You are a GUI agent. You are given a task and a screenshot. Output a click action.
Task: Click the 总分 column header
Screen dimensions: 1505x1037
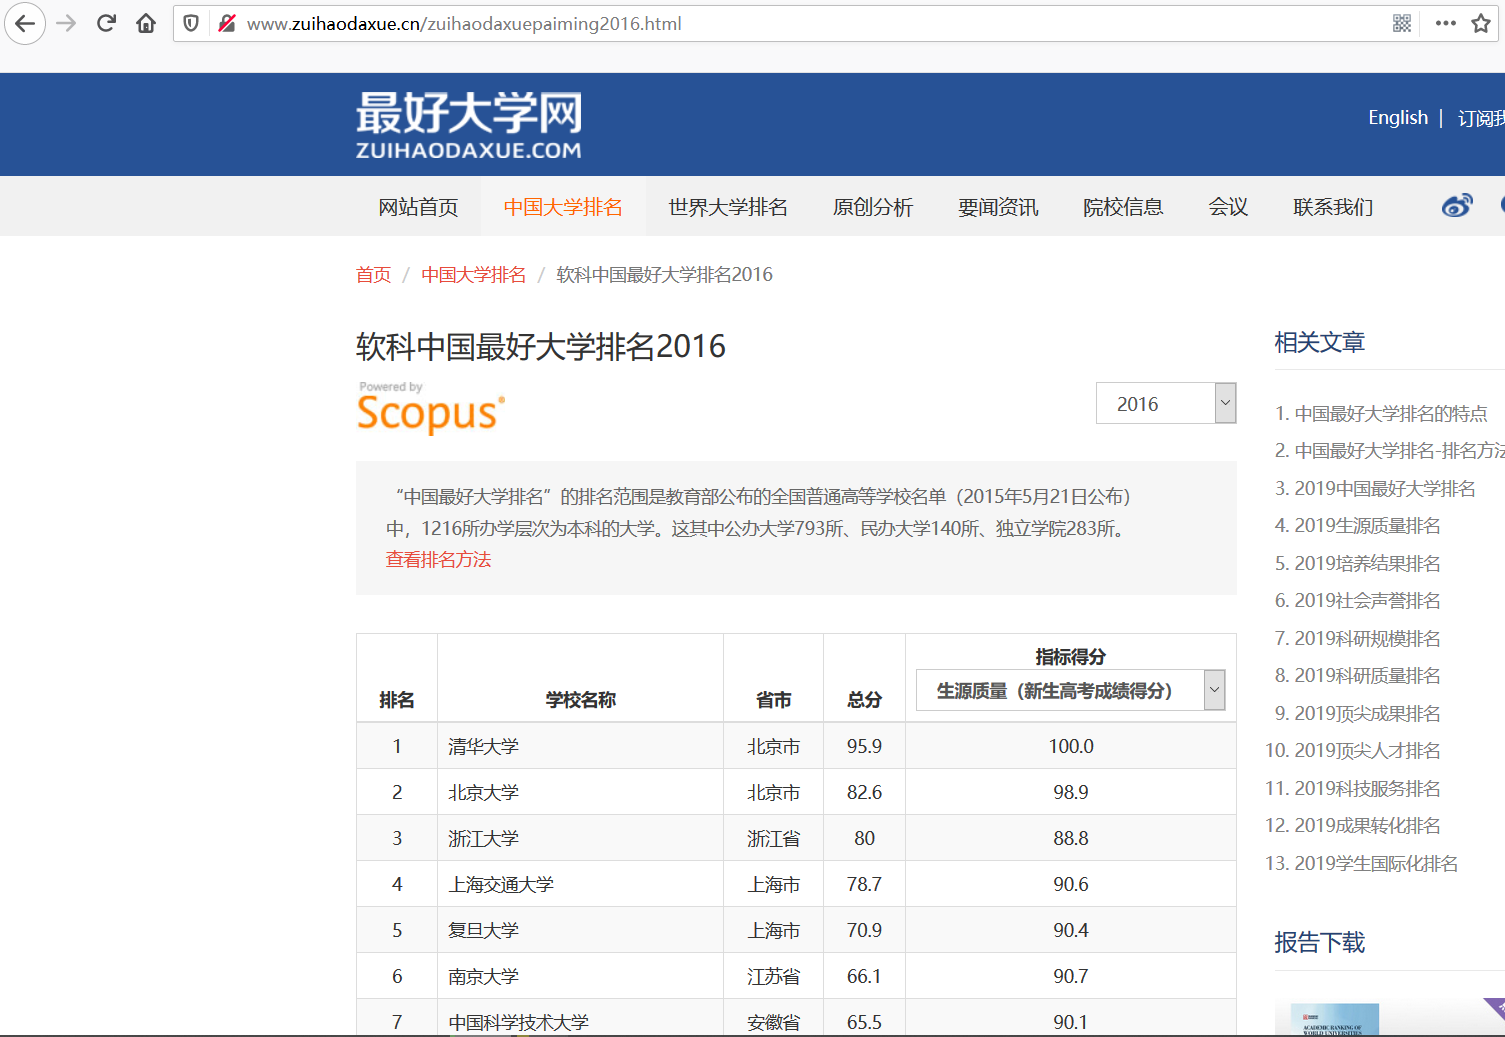[x=864, y=700]
